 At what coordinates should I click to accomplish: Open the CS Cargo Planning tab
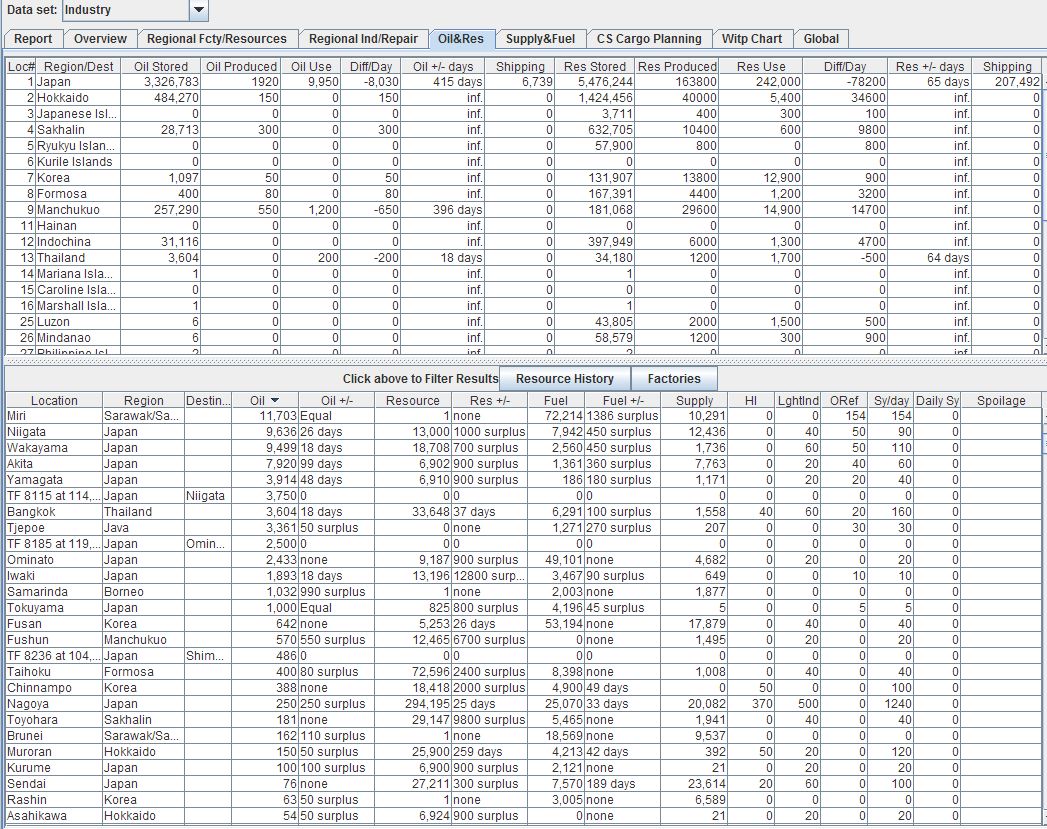[649, 39]
